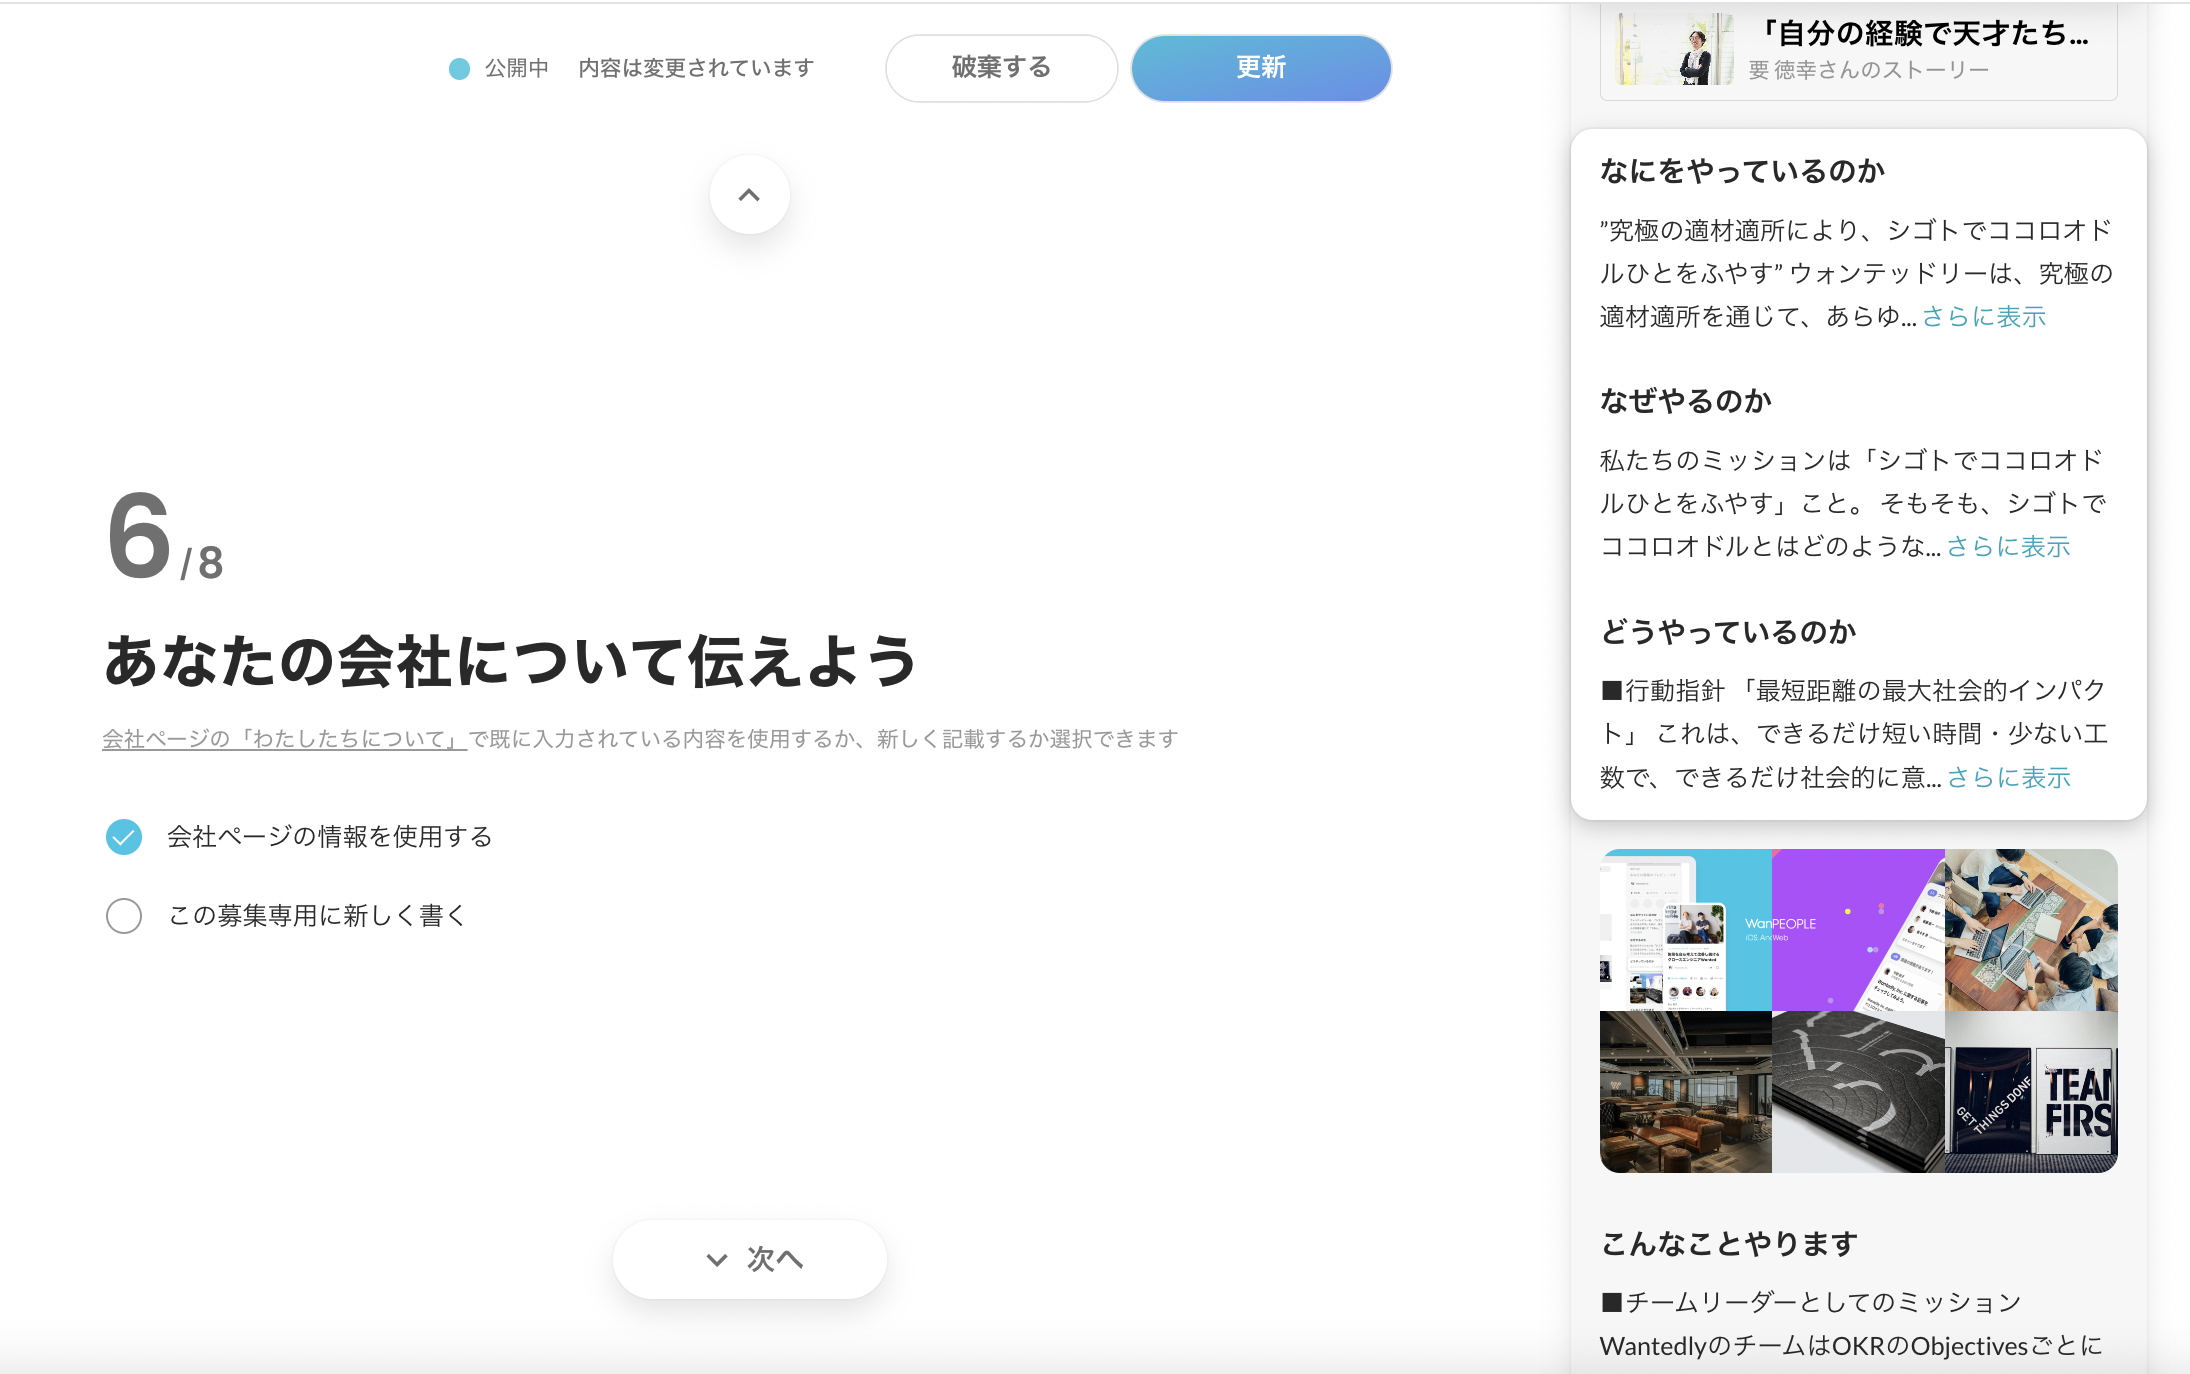Image resolution: width=2190 pixels, height=1374 pixels.
Task: Click the blue 公開中 status dot icon
Action: pos(458,68)
